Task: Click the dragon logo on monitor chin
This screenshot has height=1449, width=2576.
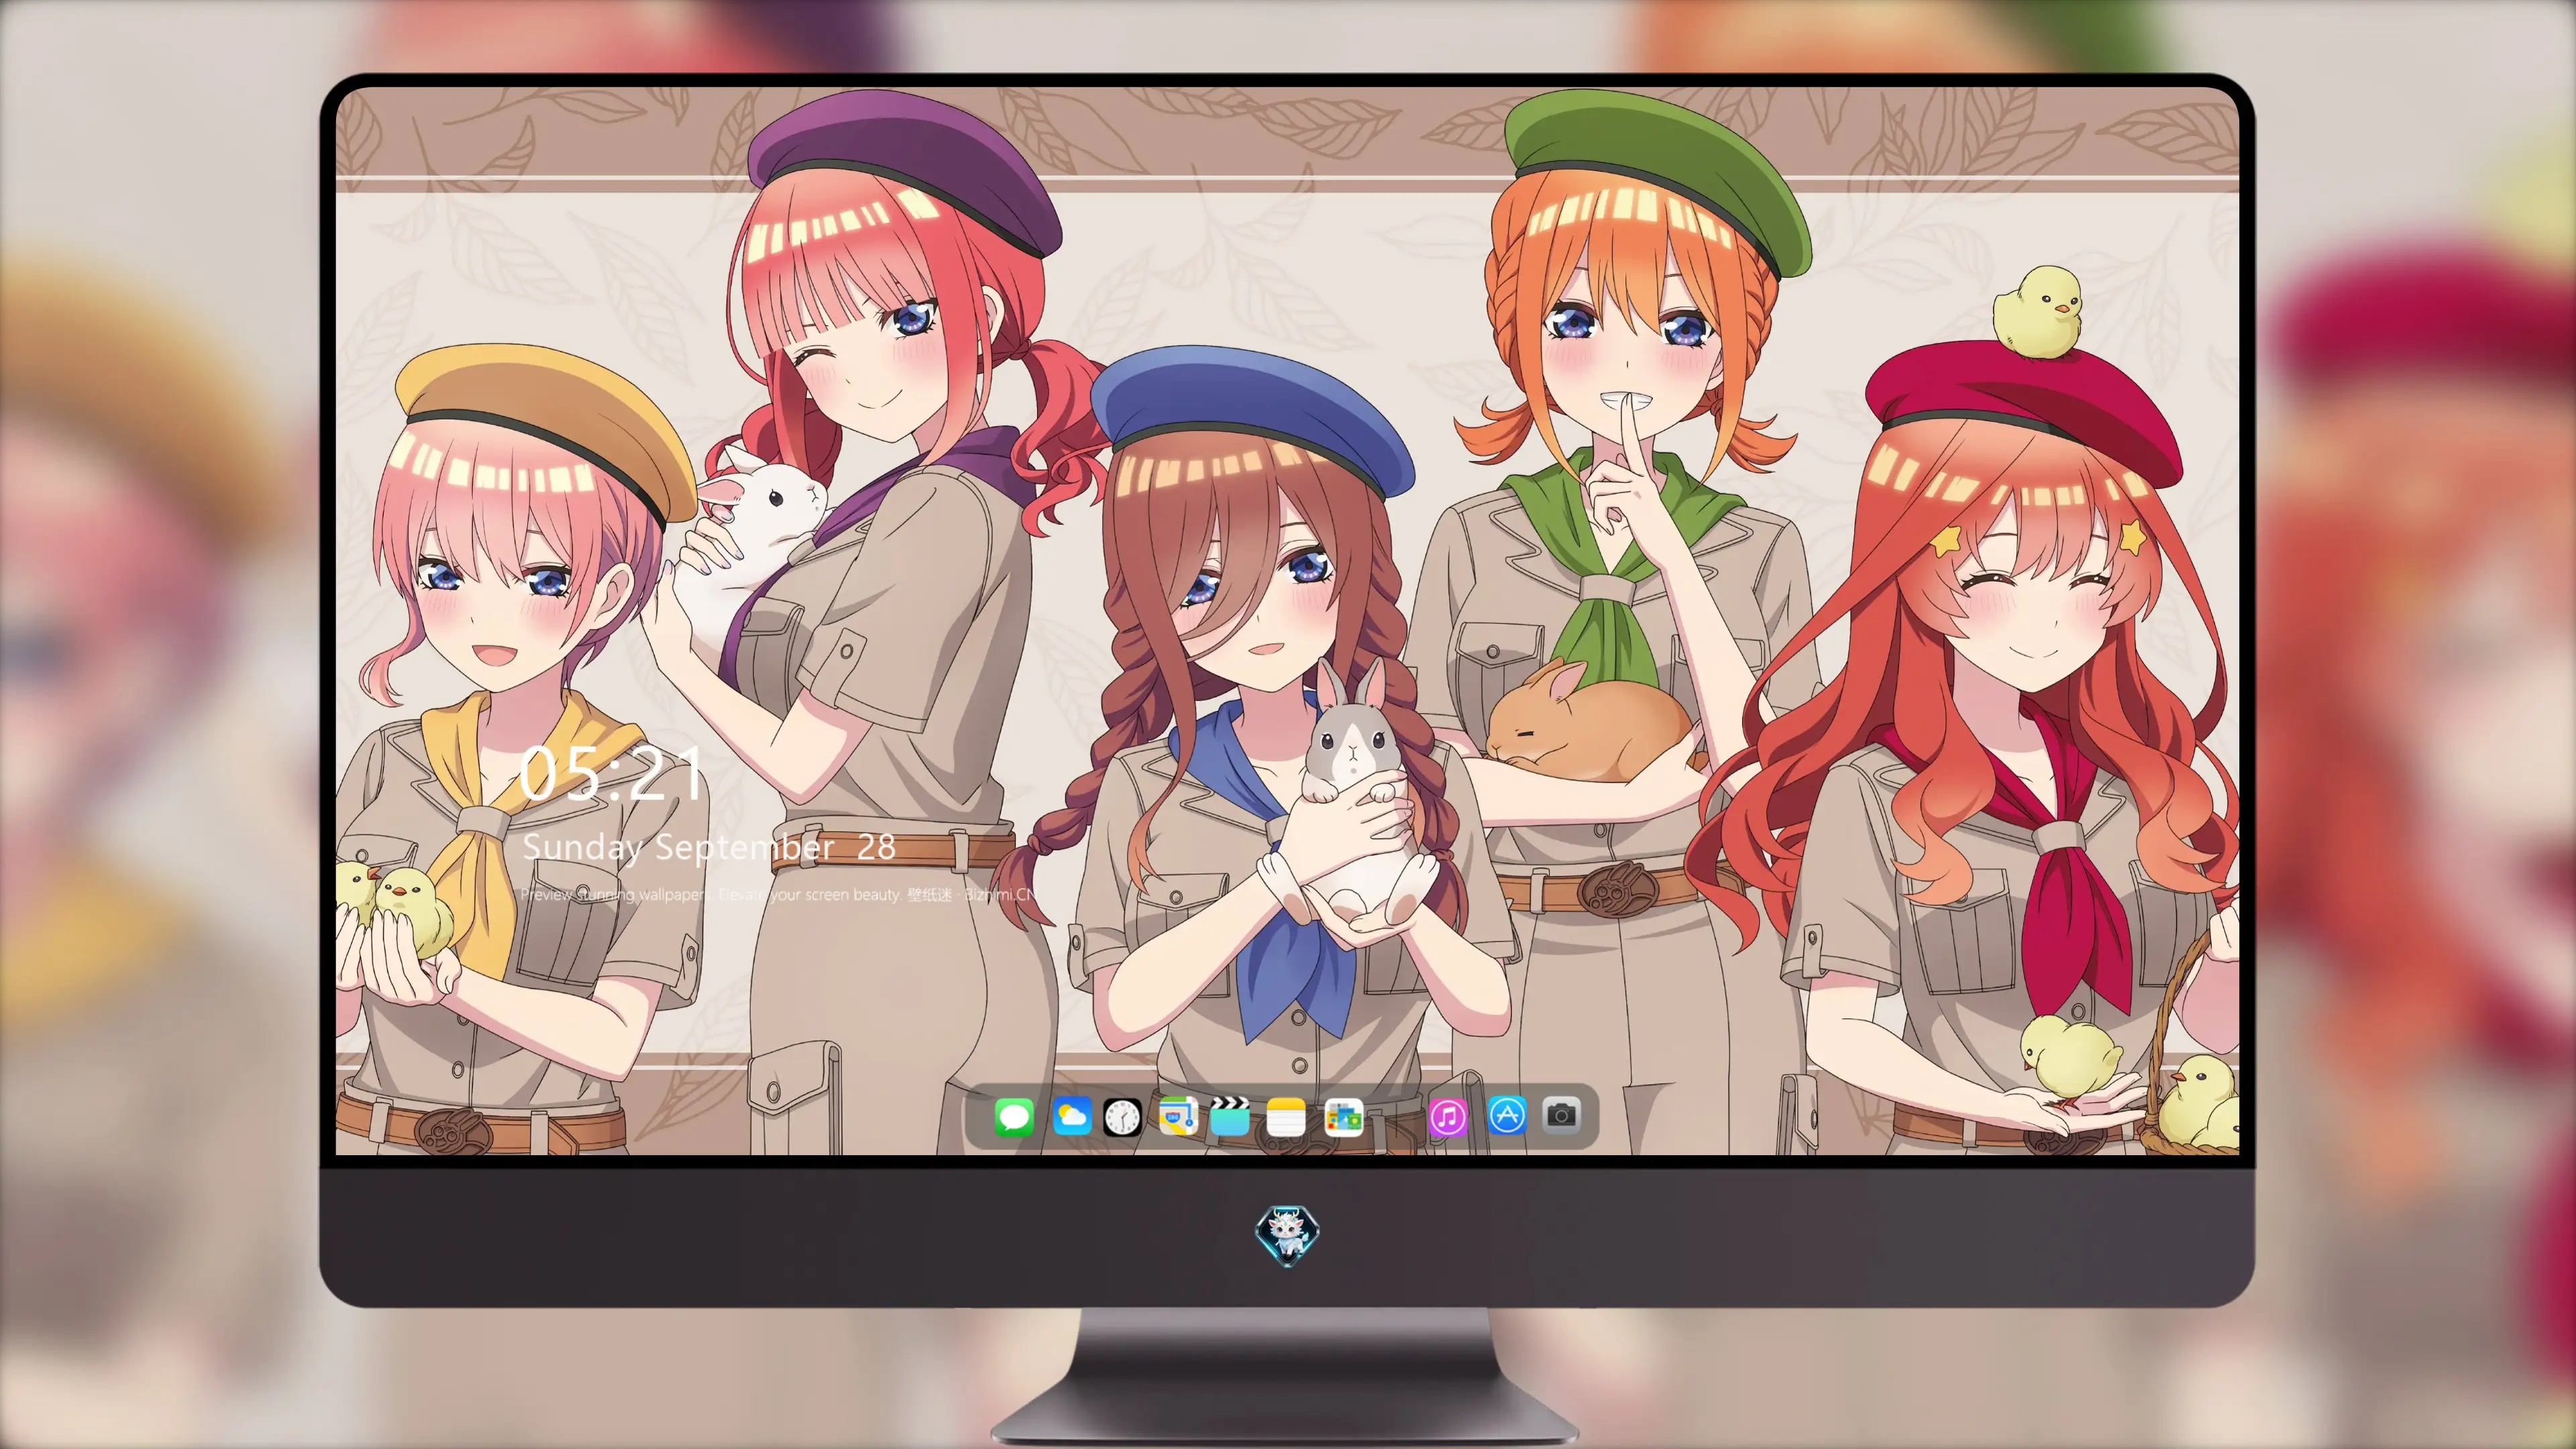Action: point(1287,1235)
